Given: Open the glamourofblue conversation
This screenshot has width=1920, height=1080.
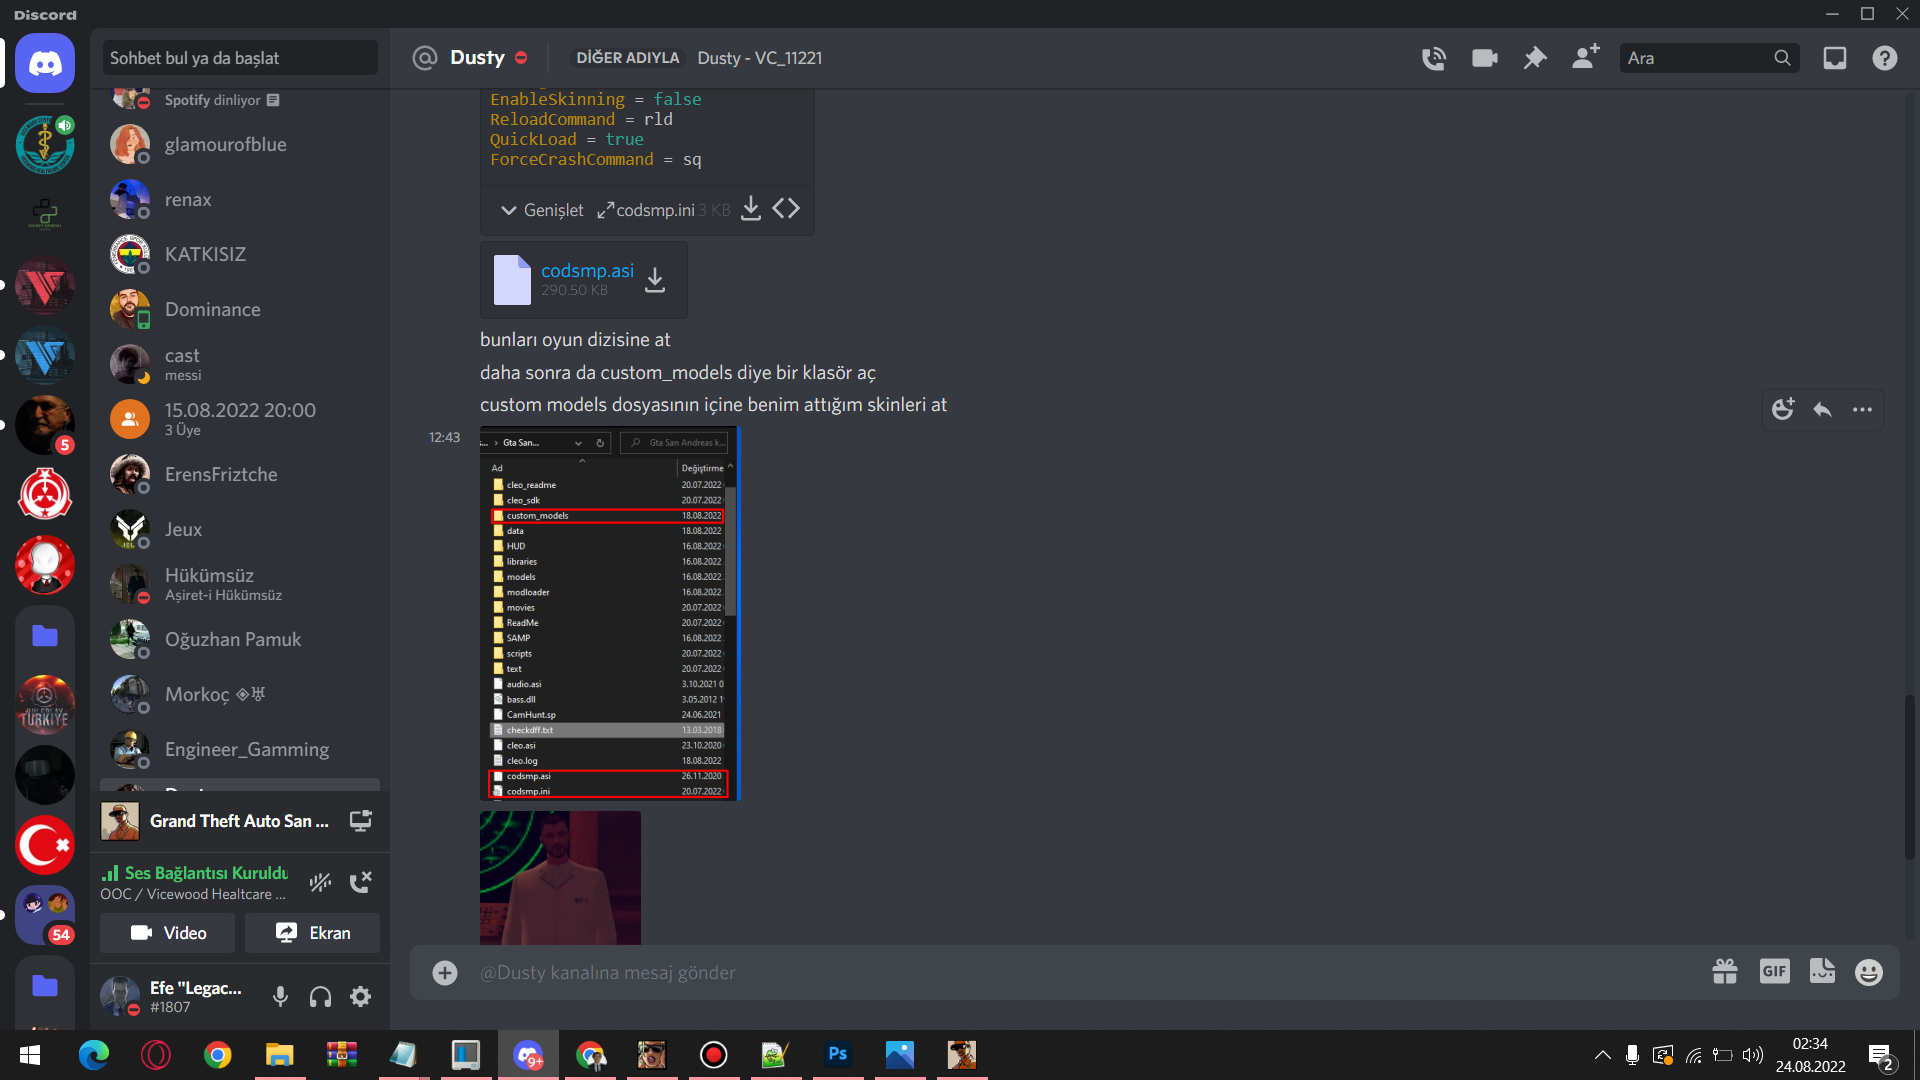Looking at the screenshot, I should click(240, 144).
